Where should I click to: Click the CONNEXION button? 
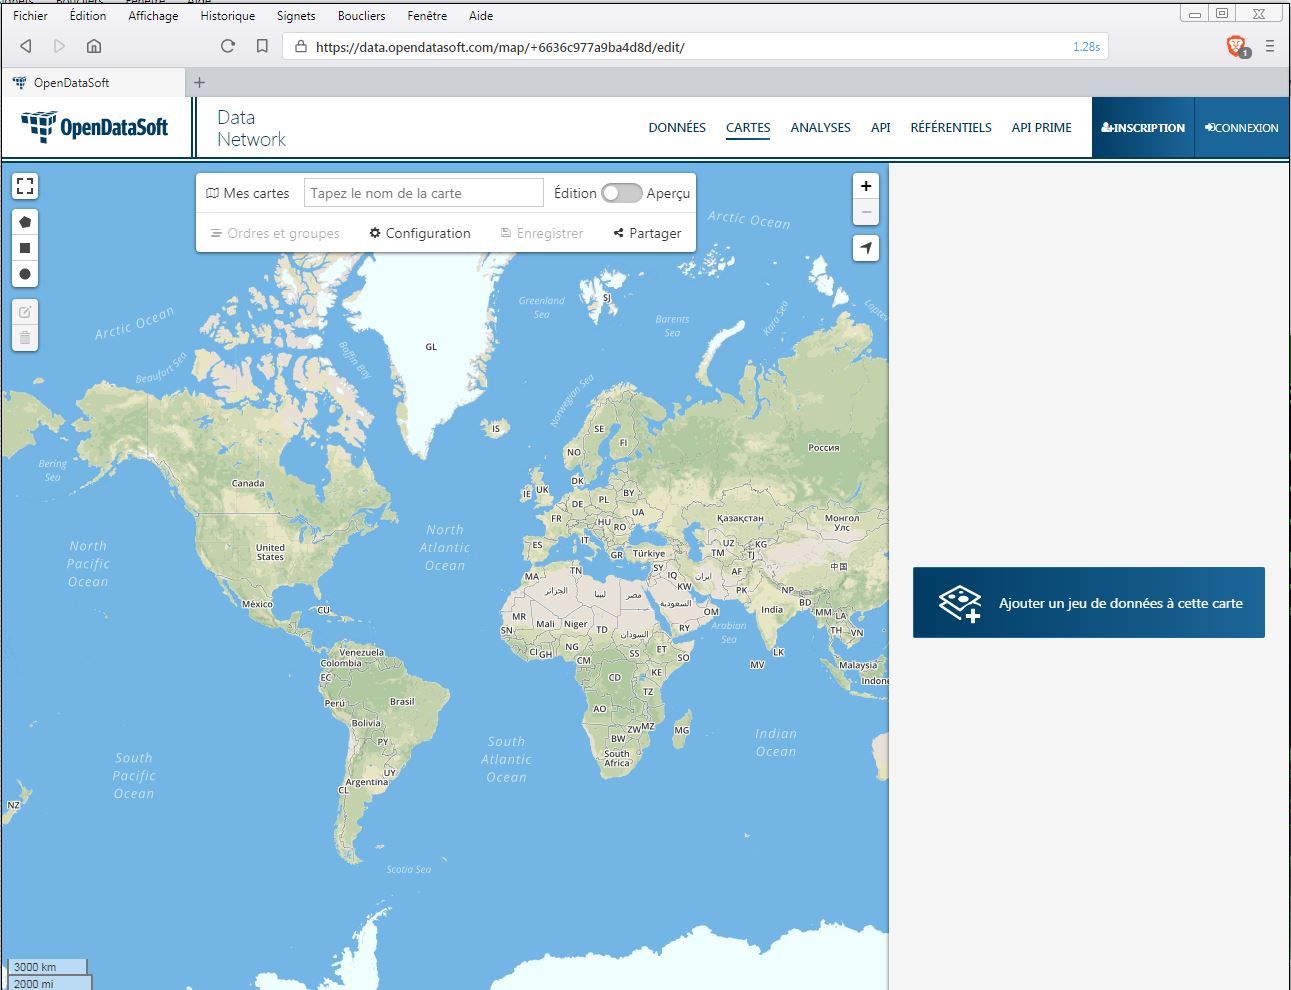click(1241, 128)
